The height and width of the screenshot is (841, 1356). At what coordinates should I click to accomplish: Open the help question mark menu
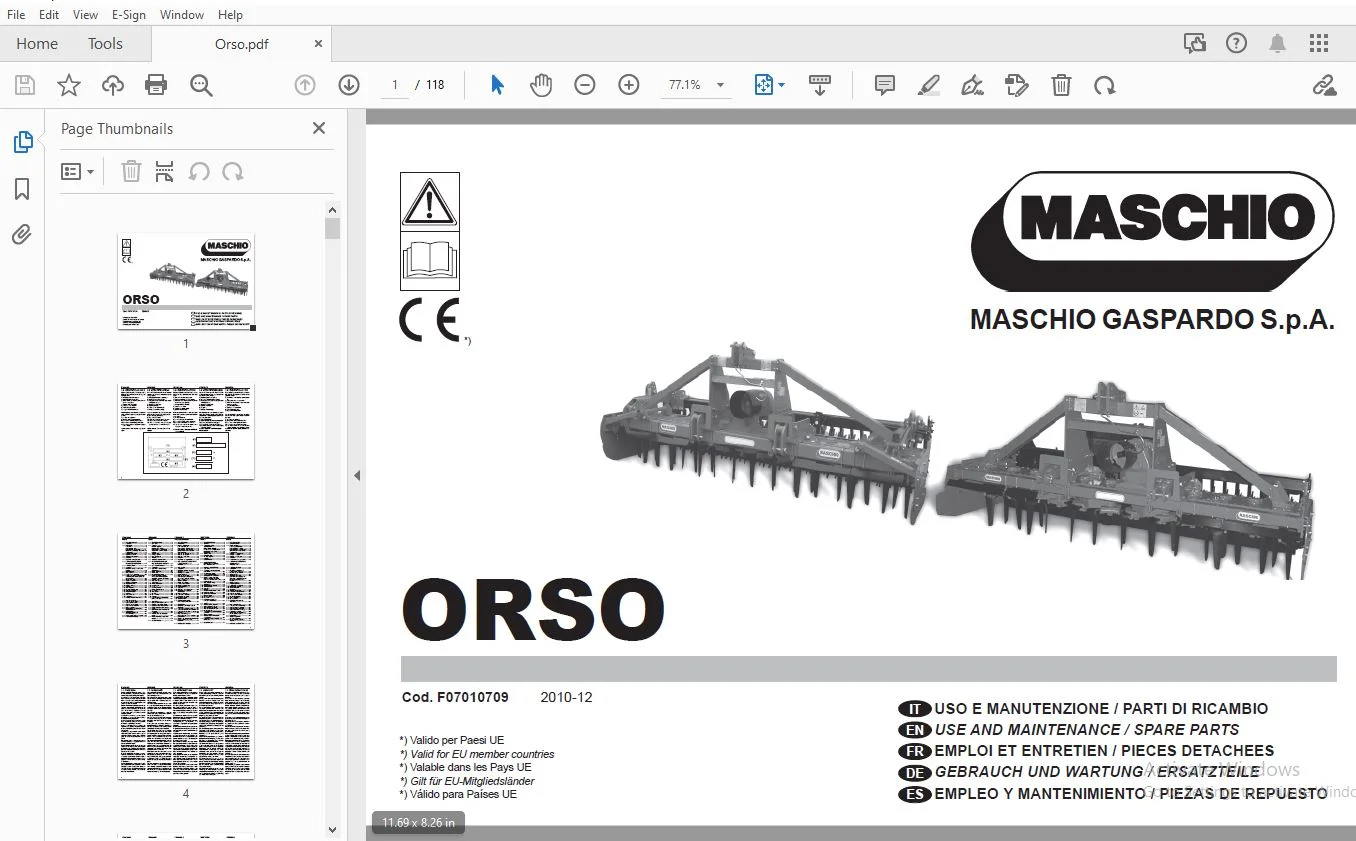coord(1237,43)
